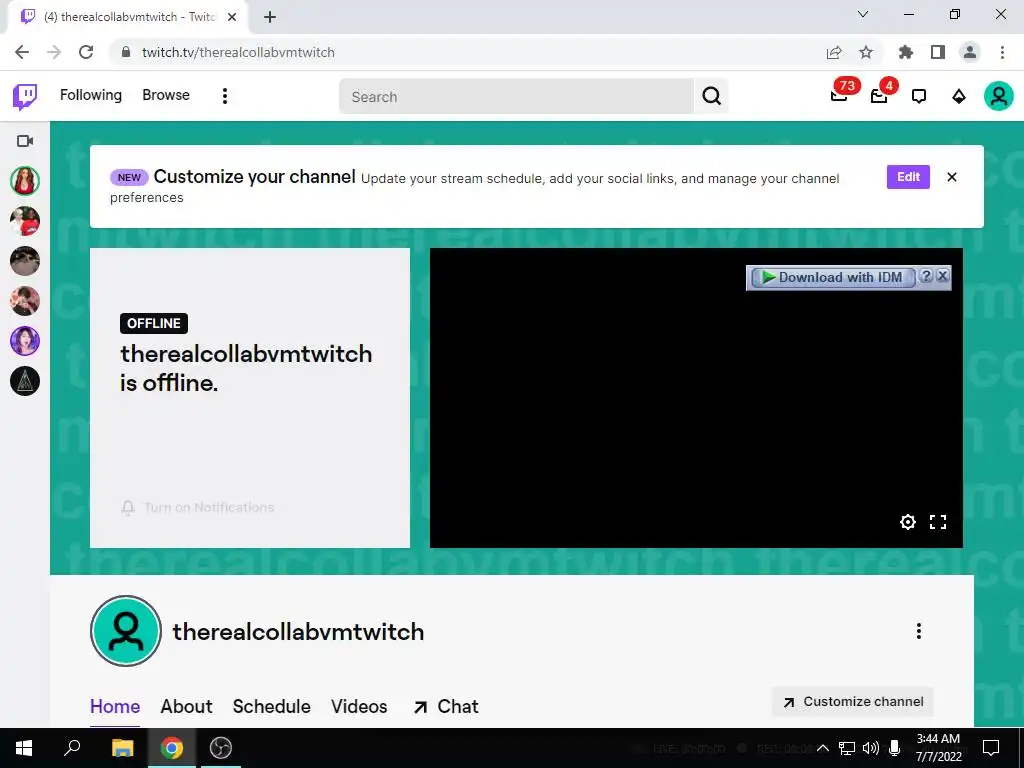Open the IDM help question icon
Image resolution: width=1024 pixels, height=768 pixels.
click(925, 276)
